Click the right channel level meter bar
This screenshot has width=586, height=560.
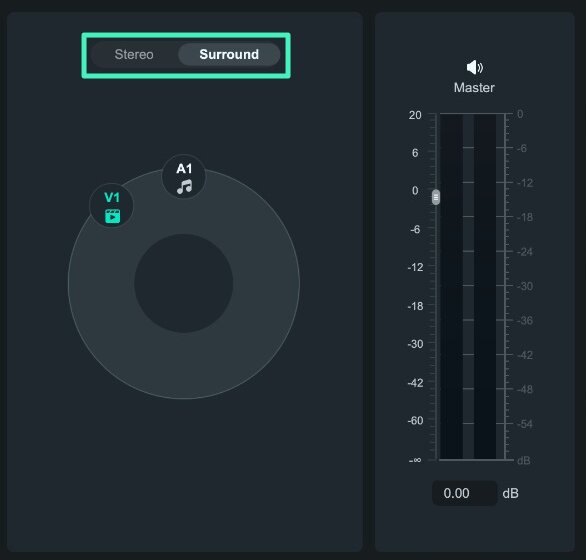[x=485, y=287]
